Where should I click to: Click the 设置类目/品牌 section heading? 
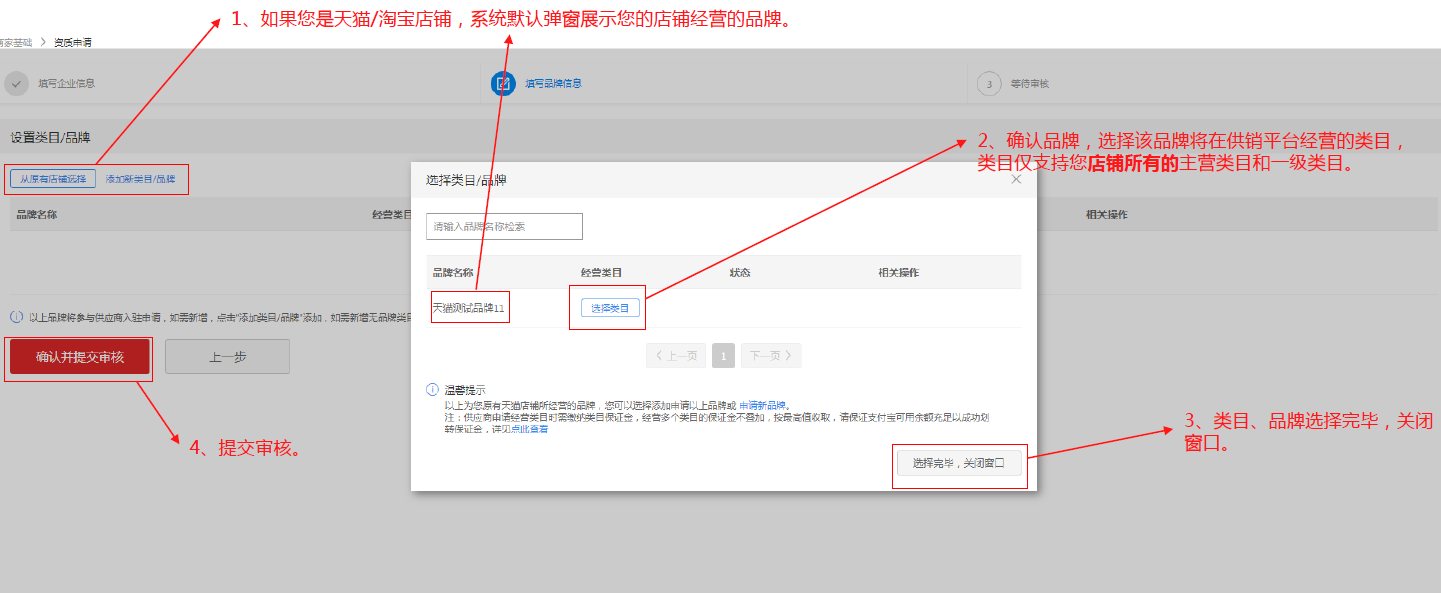click(x=51, y=136)
